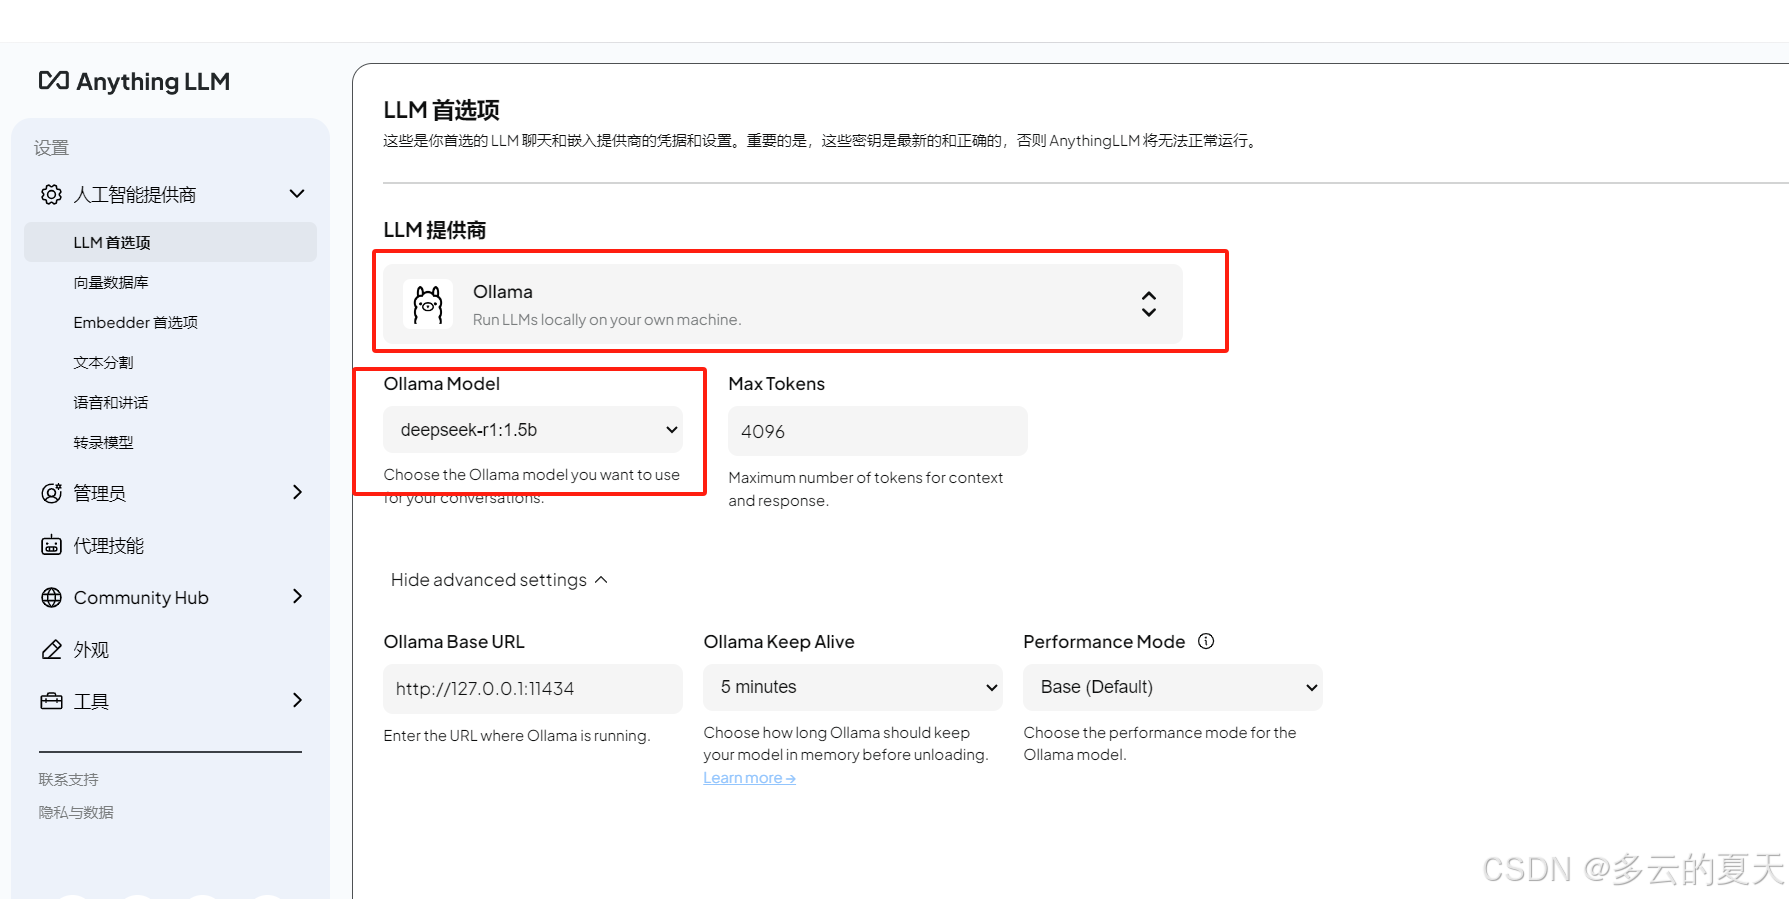Image resolution: width=1789 pixels, height=899 pixels.
Task: Expand the Community Hub chevron
Action: click(297, 596)
